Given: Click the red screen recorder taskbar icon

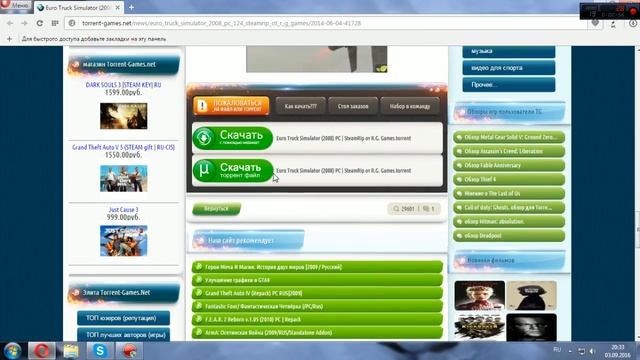Looking at the screenshot, I should click(x=129, y=351).
